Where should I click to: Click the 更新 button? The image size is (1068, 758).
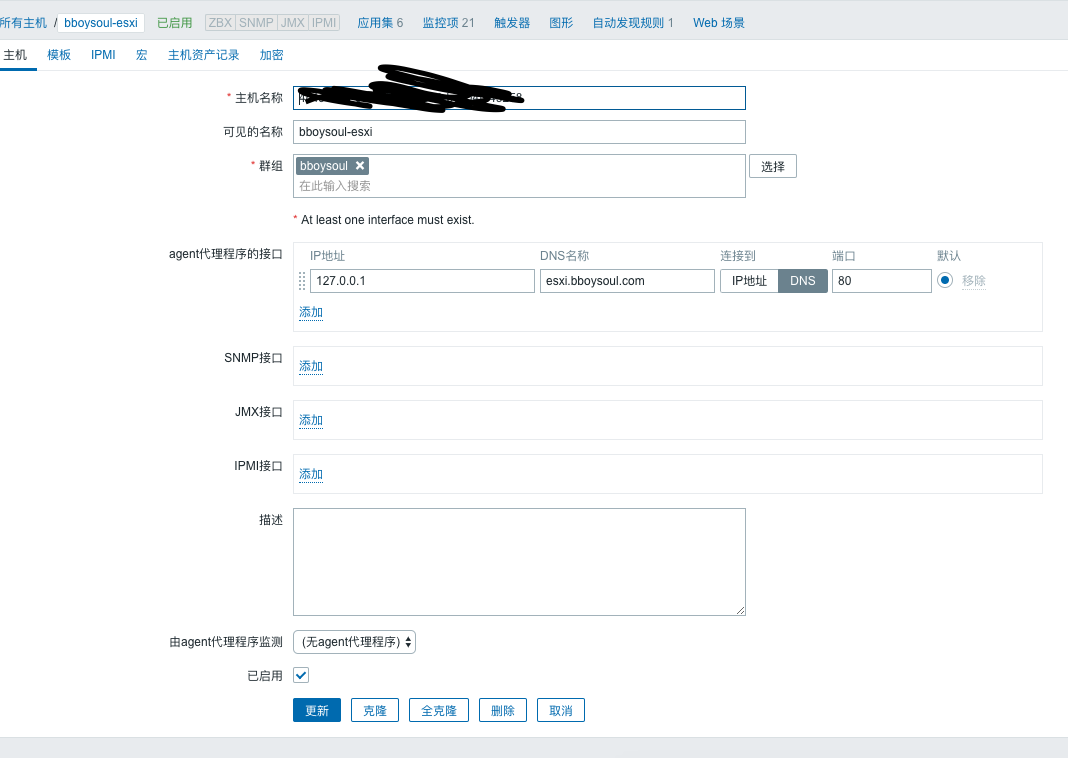(x=316, y=710)
